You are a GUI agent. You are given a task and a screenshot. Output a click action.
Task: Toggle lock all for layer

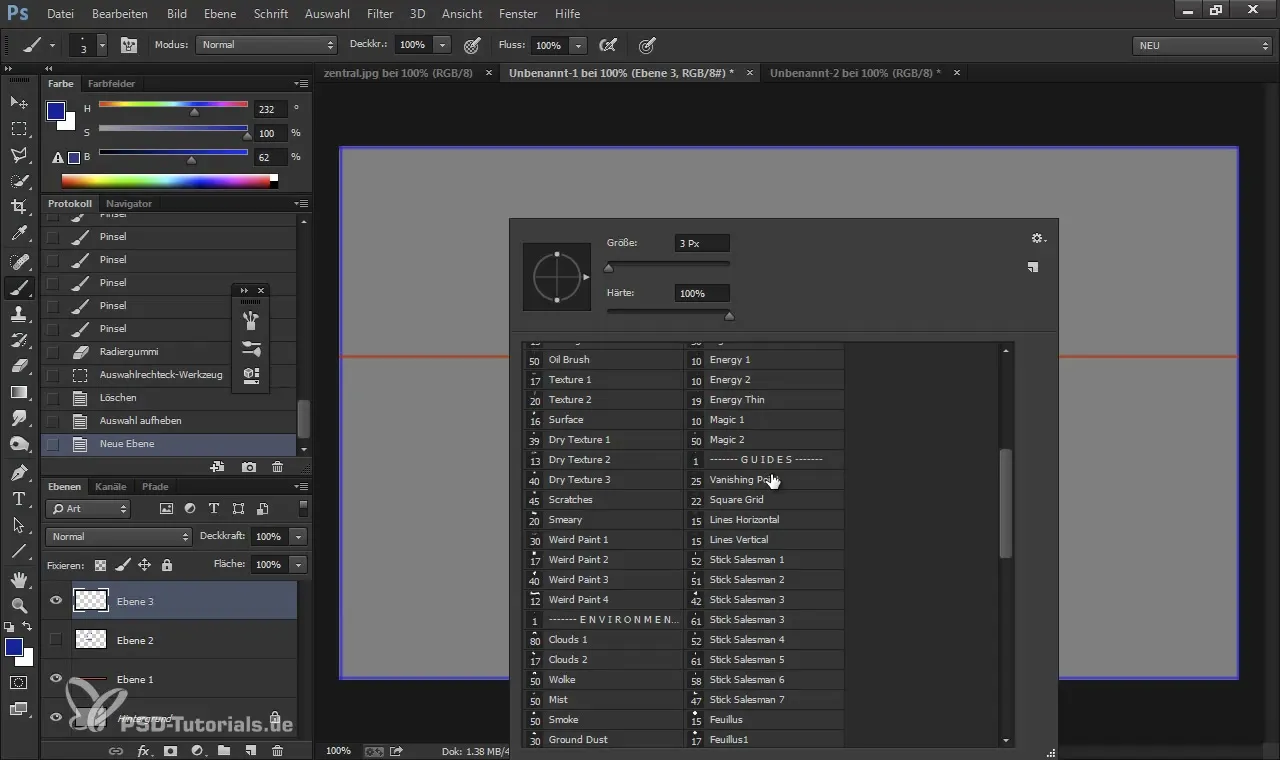tap(166, 565)
